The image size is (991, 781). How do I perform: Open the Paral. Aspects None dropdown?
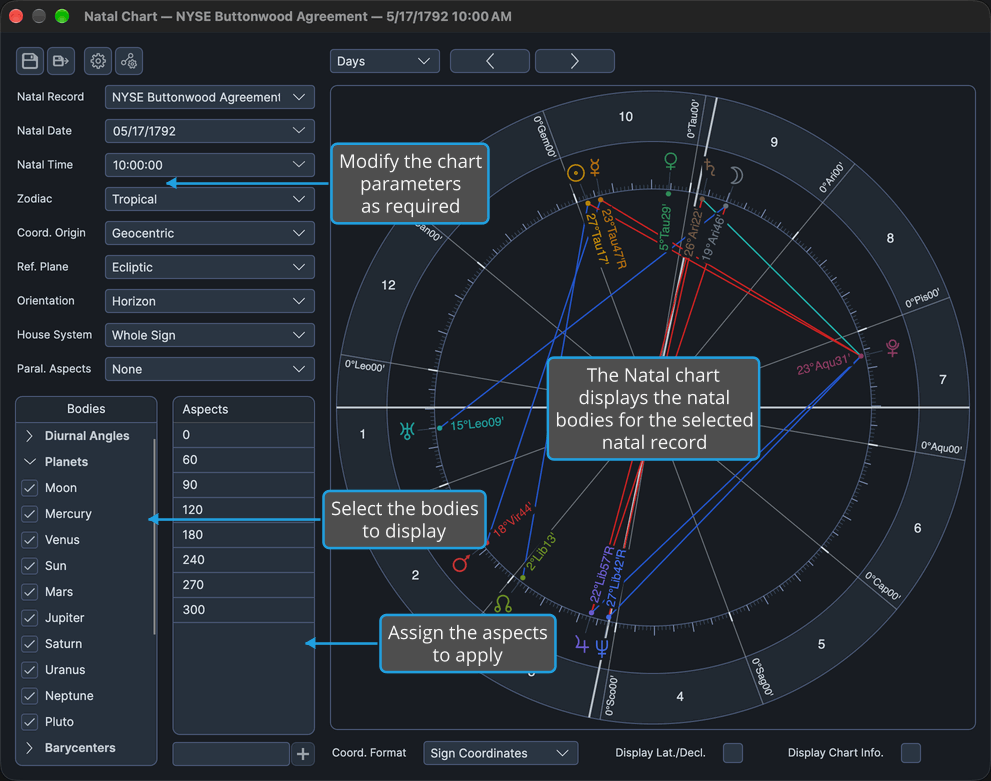point(210,369)
